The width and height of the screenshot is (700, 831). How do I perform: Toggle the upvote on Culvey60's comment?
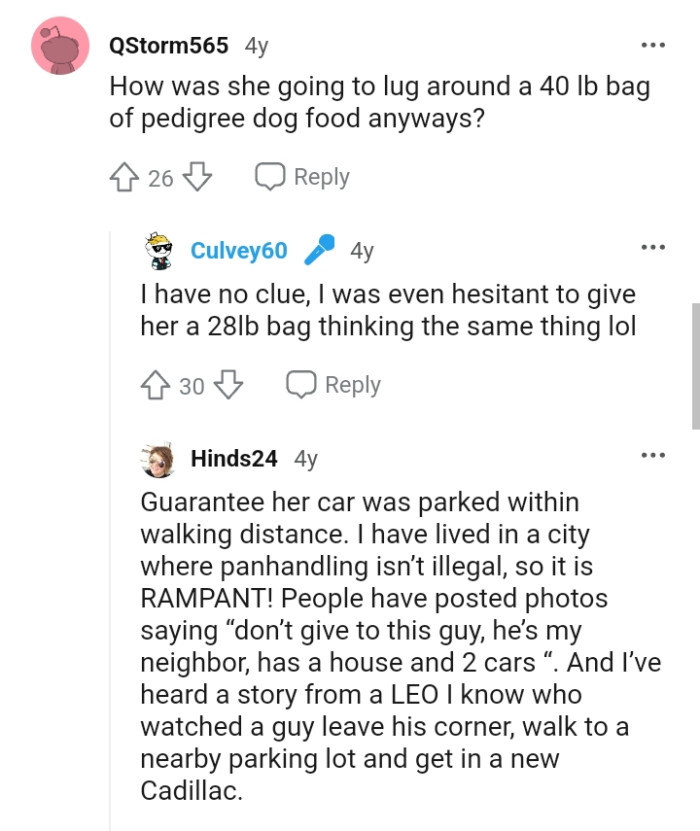[155, 384]
